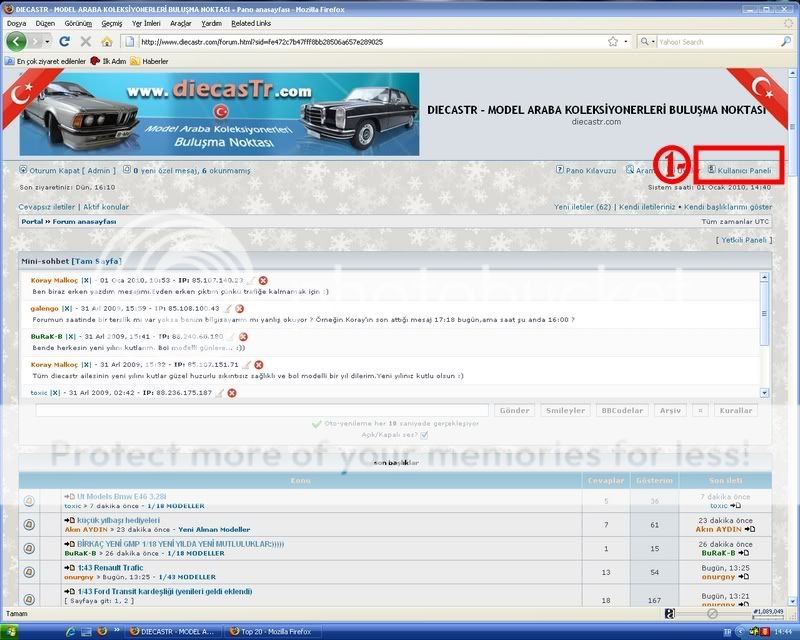Click Show Desktop icon in quick launch
This screenshot has width=800, height=640.
coord(86,632)
